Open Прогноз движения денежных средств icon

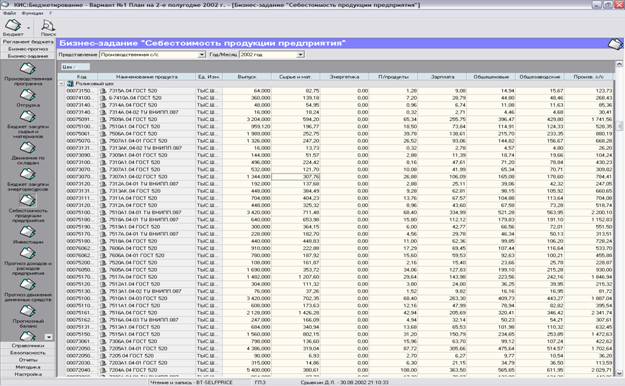28,290
